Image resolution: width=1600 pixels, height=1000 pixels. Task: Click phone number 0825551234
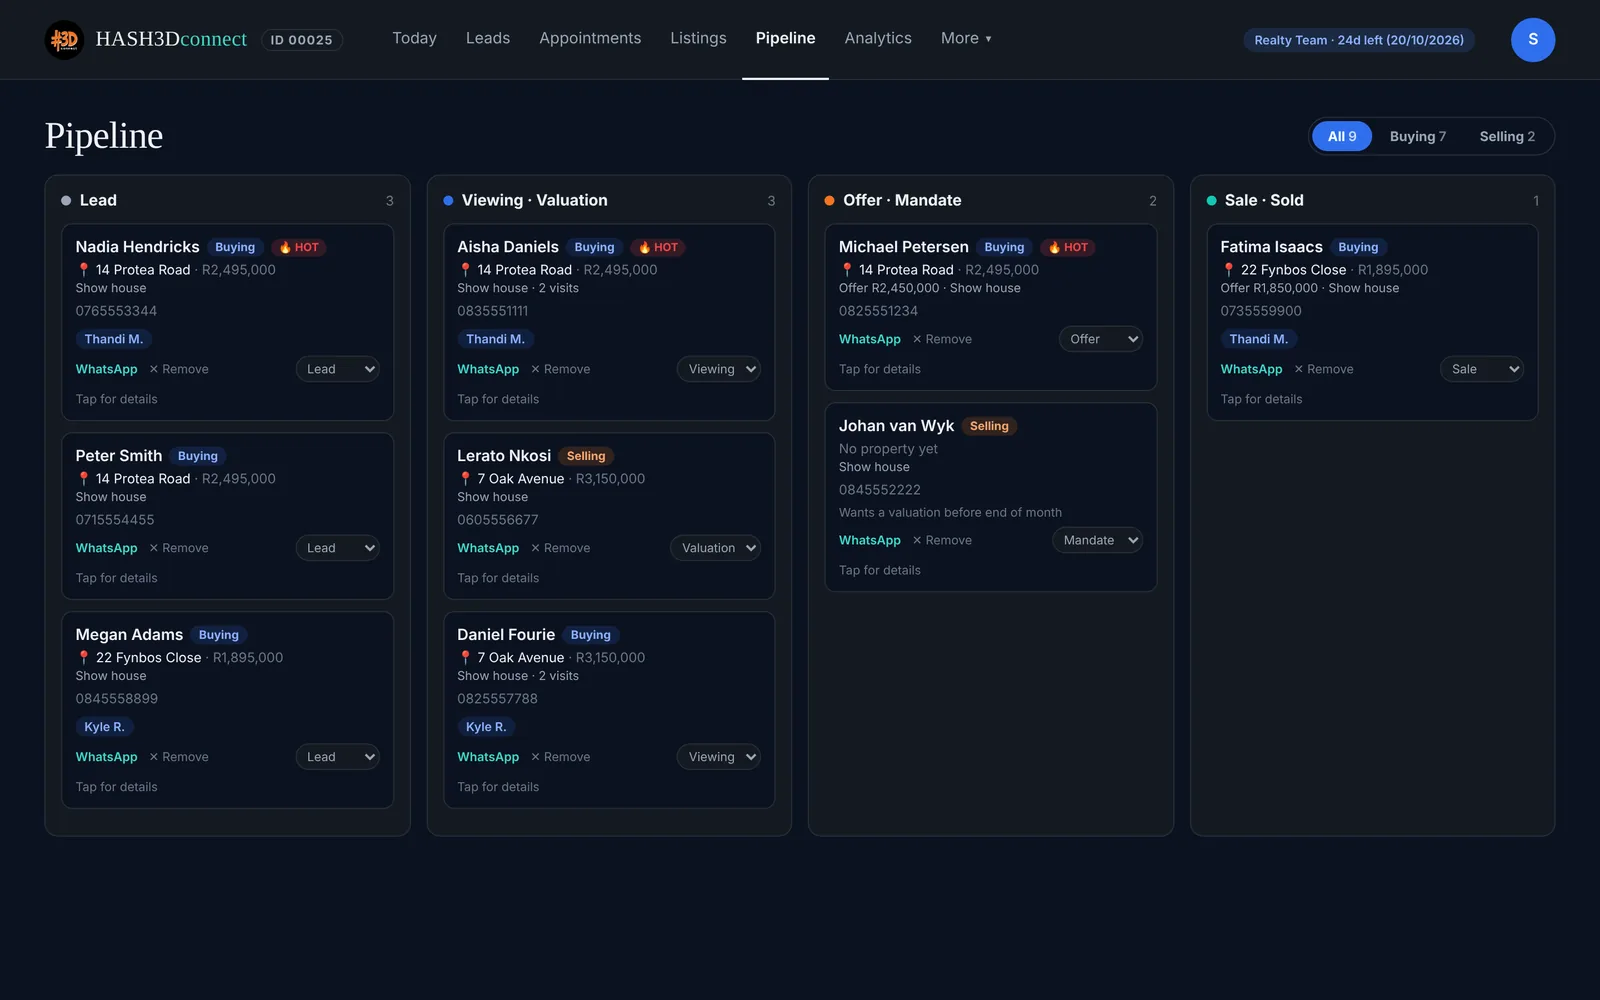click(878, 311)
